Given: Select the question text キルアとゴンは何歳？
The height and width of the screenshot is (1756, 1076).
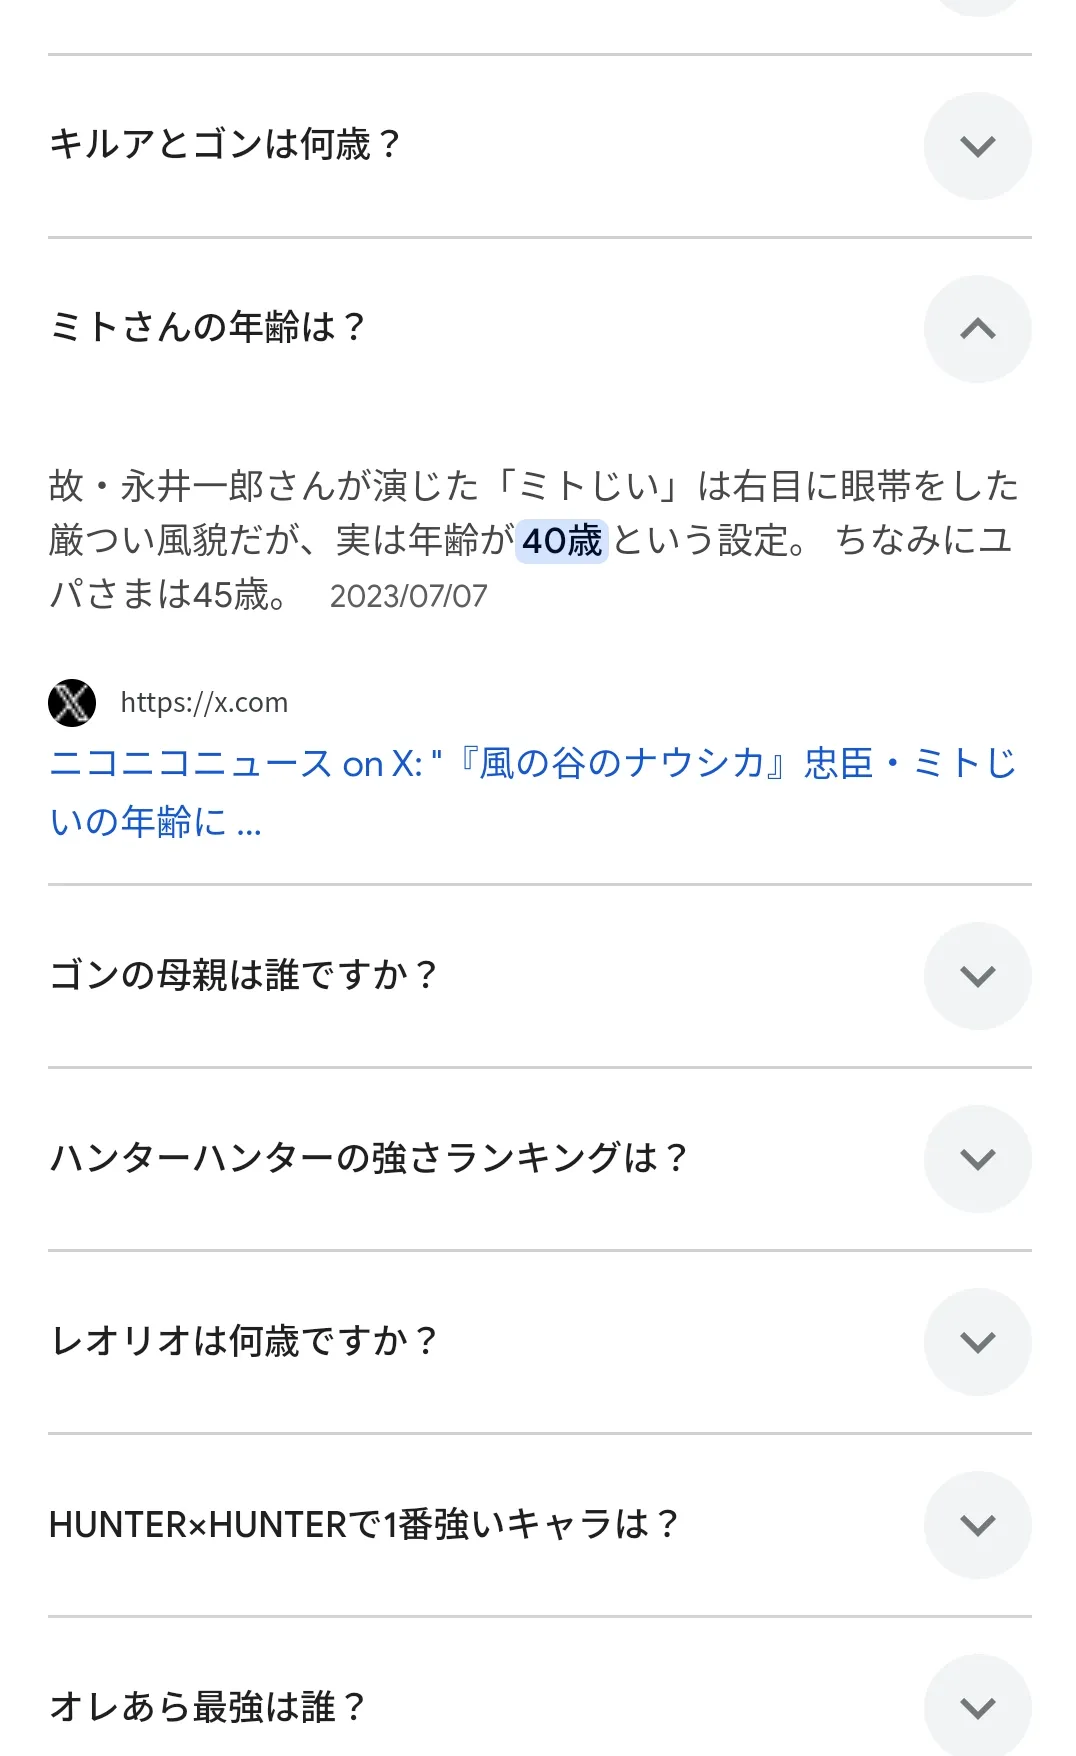Looking at the screenshot, I should coord(227,145).
